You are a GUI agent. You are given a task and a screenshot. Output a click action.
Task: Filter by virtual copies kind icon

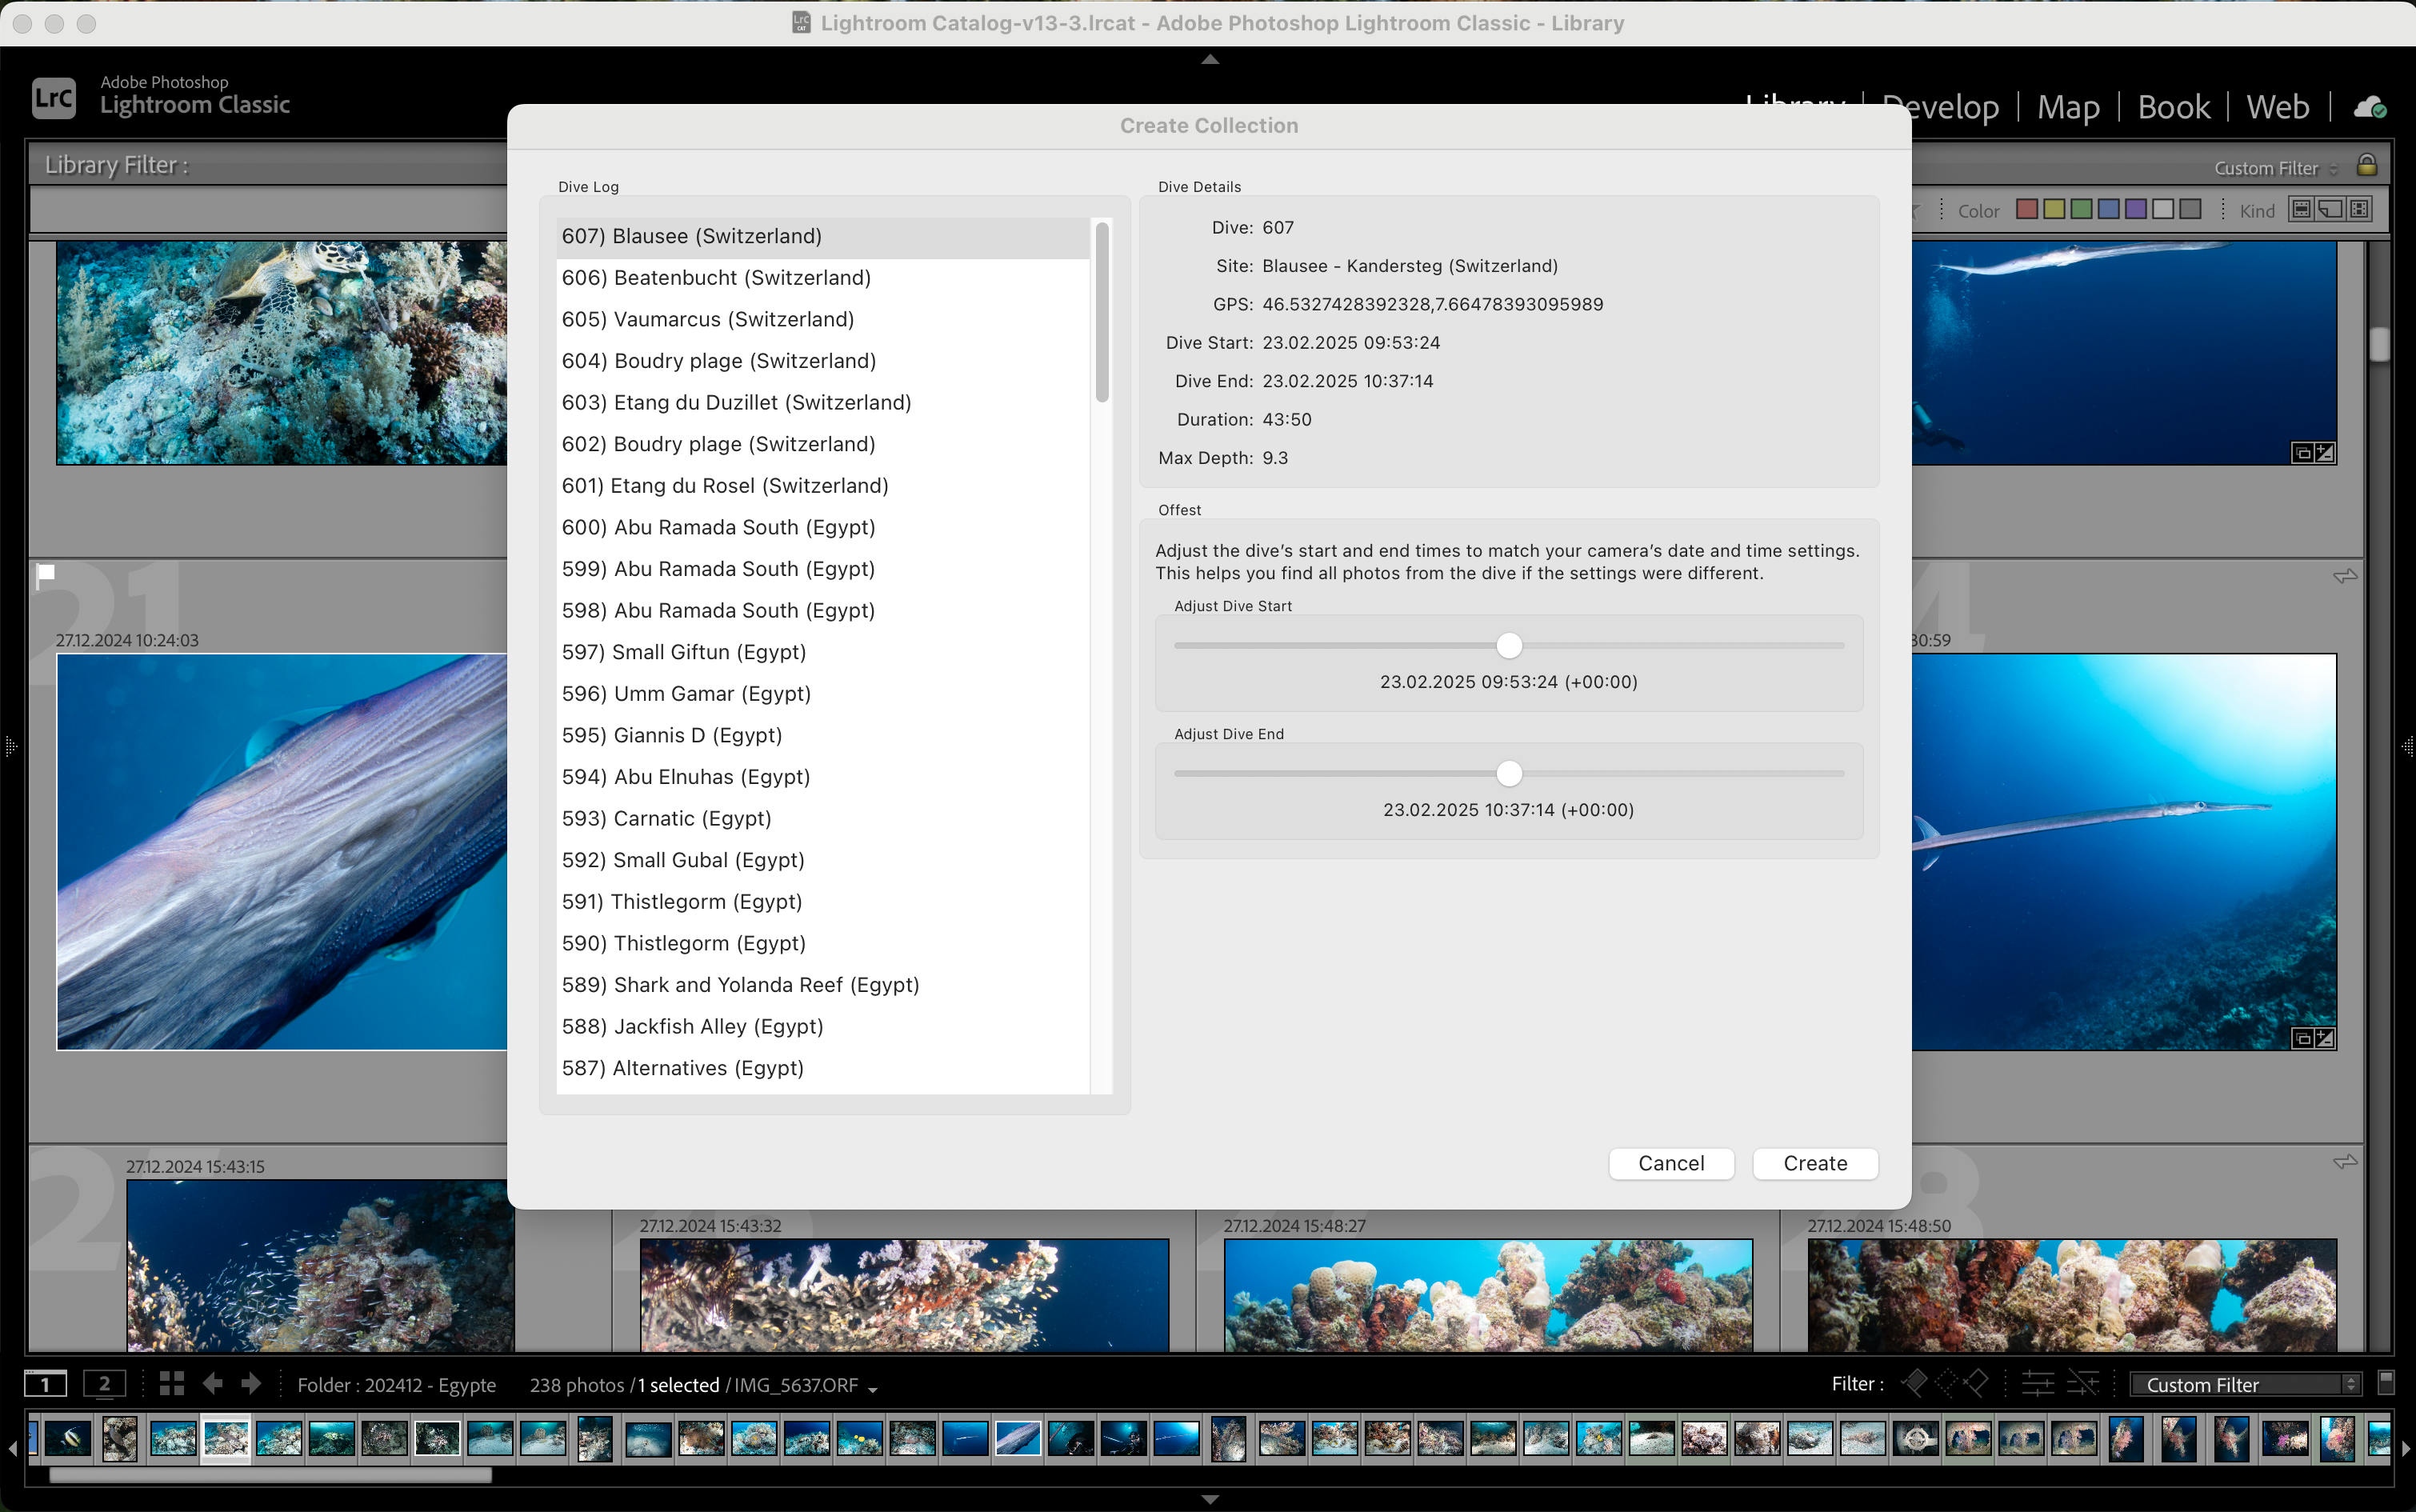(x=2330, y=209)
